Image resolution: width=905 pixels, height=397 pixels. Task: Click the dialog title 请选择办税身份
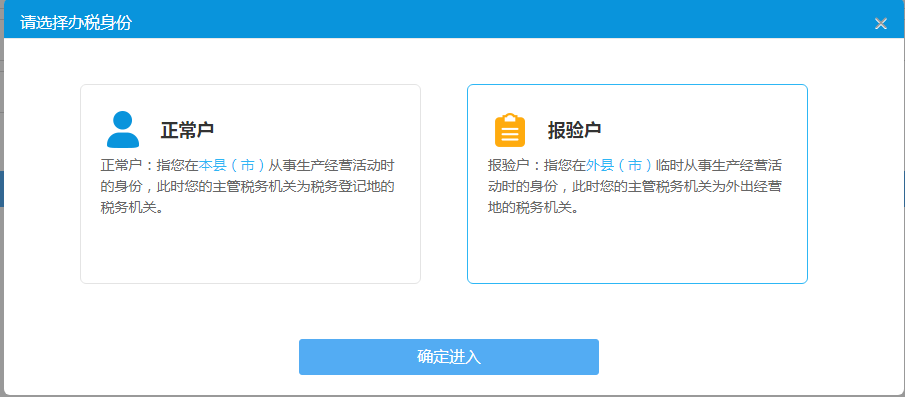76,23
